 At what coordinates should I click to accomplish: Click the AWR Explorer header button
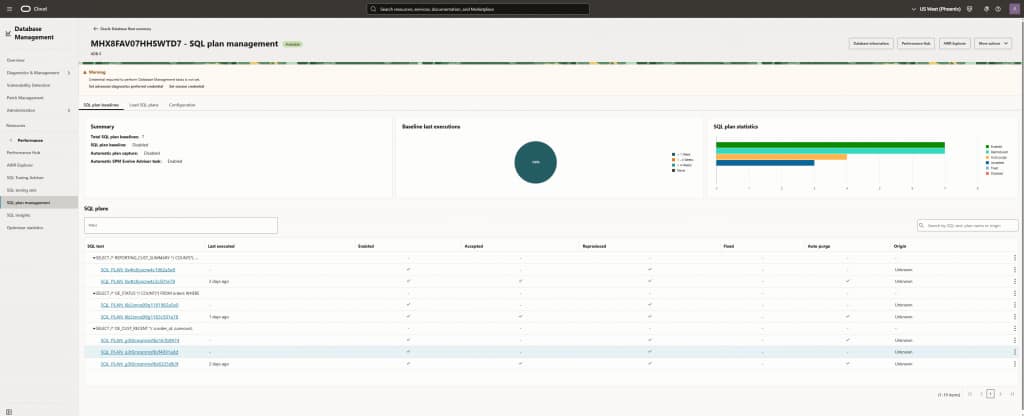click(955, 43)
